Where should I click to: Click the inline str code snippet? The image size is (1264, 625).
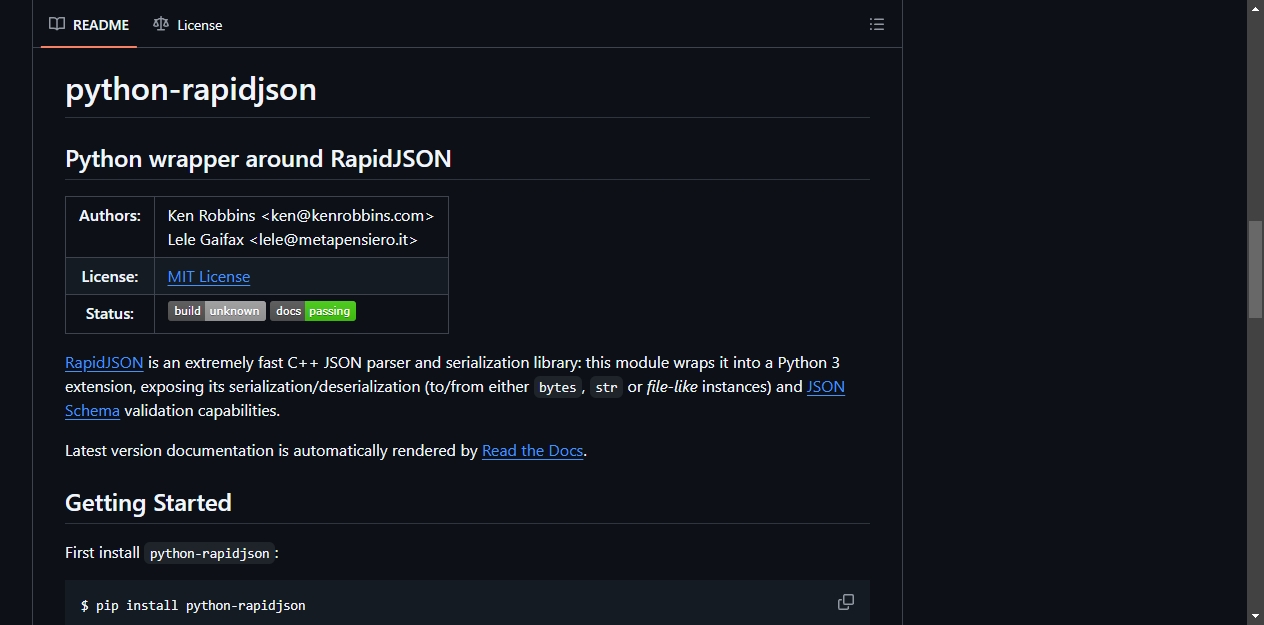(x=606, y=387)
